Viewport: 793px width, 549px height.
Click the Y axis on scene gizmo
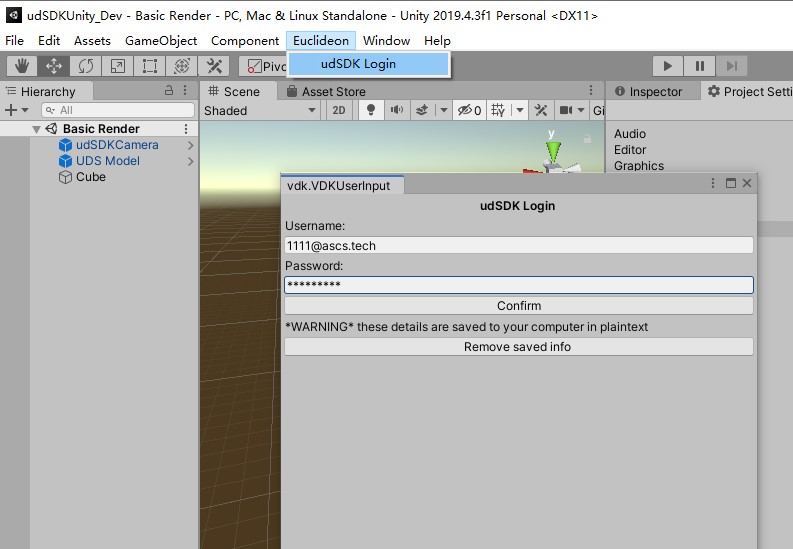(x=553, y=150)
